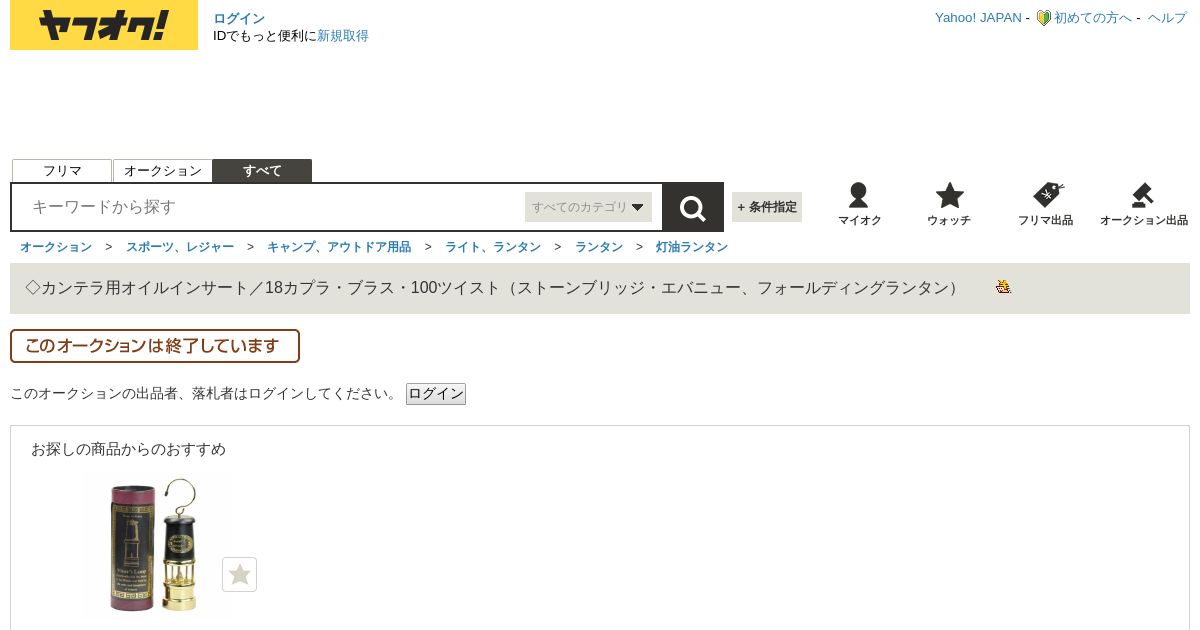Screen dimensions: 1200x630
Task: Expand the + 条件指定 options
Action: 767,207
